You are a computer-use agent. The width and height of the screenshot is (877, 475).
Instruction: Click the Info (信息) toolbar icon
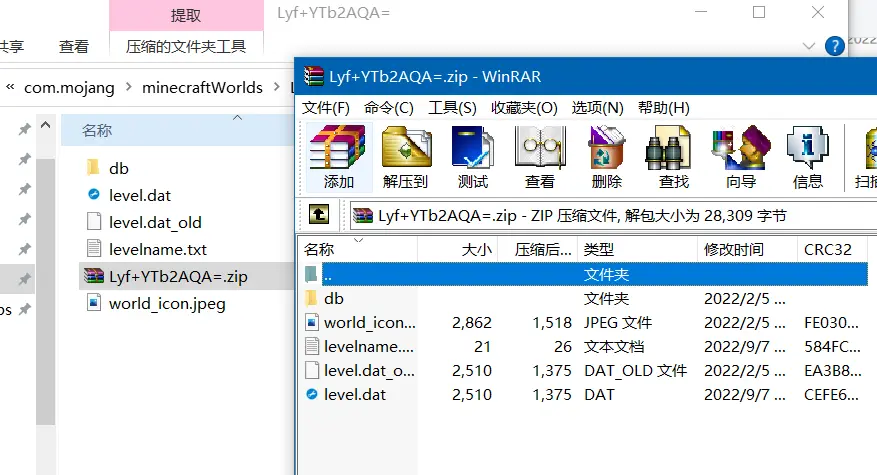click(808, 148)
